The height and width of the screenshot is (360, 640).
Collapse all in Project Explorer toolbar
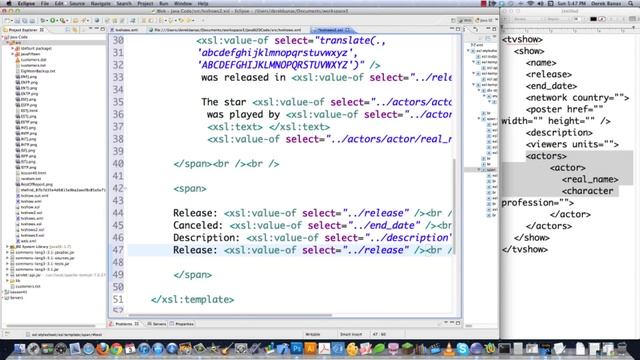(x=68, y=30)
